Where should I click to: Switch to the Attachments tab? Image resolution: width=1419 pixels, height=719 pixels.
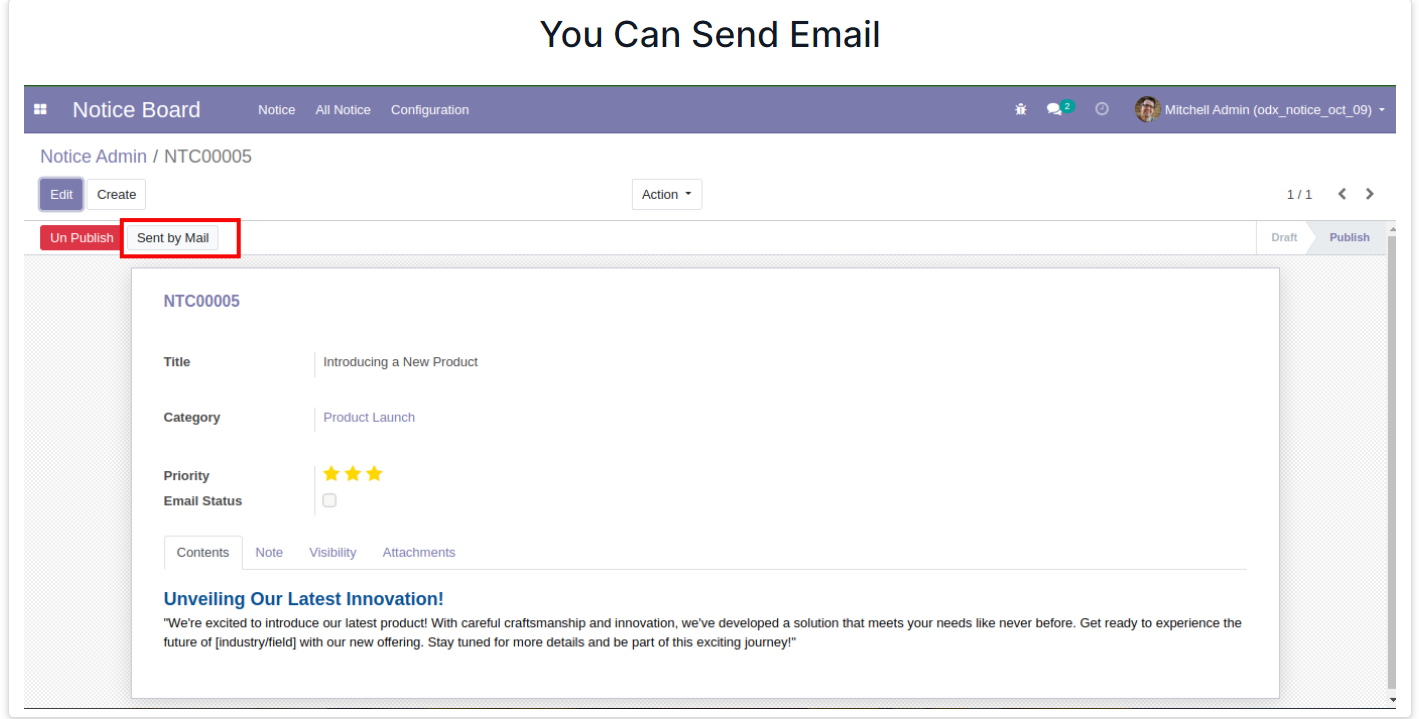[419, 552]
